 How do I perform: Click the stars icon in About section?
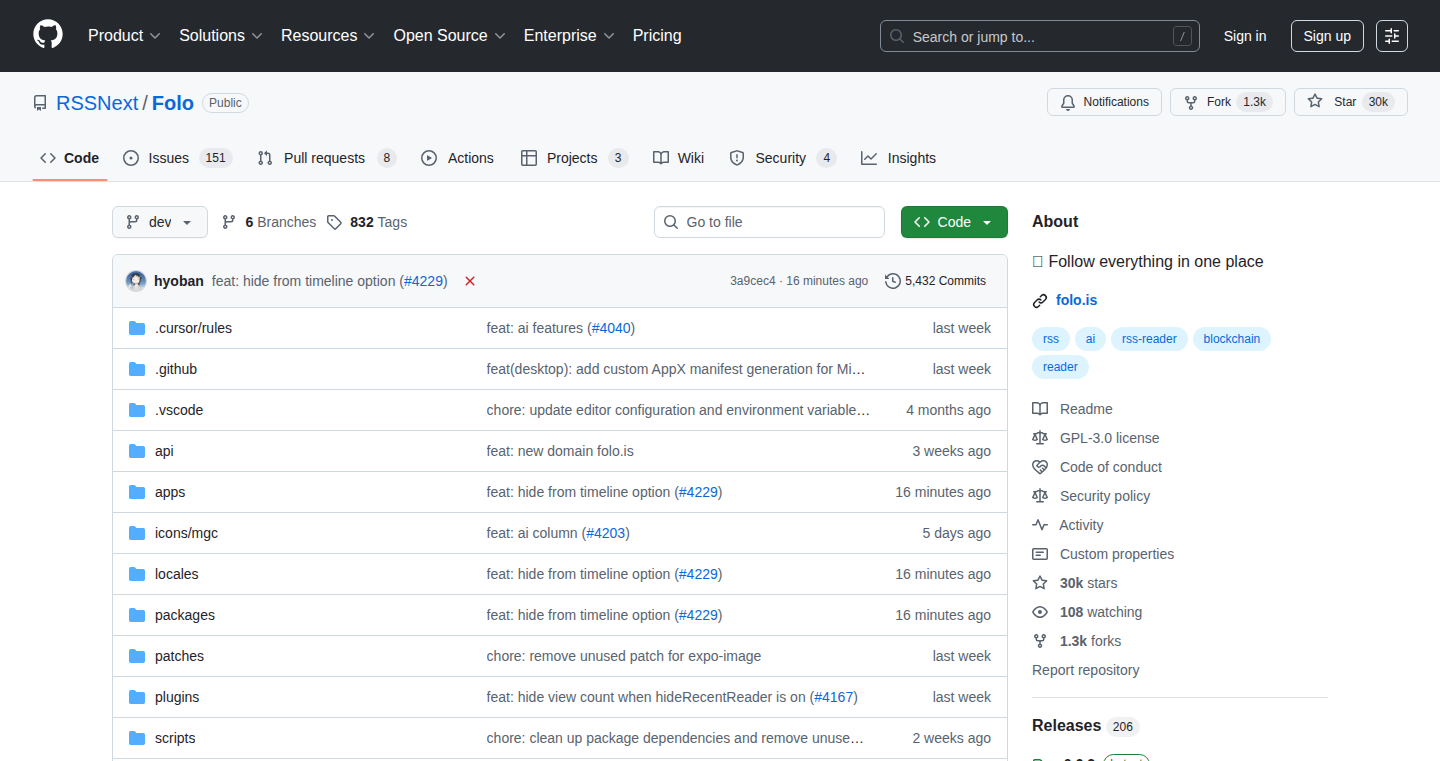[x=1040, y=583]
